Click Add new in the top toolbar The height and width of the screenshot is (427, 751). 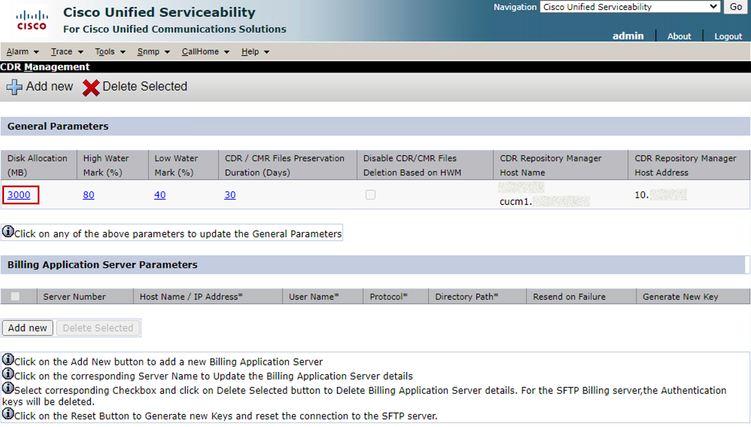[x=49, y=87]
